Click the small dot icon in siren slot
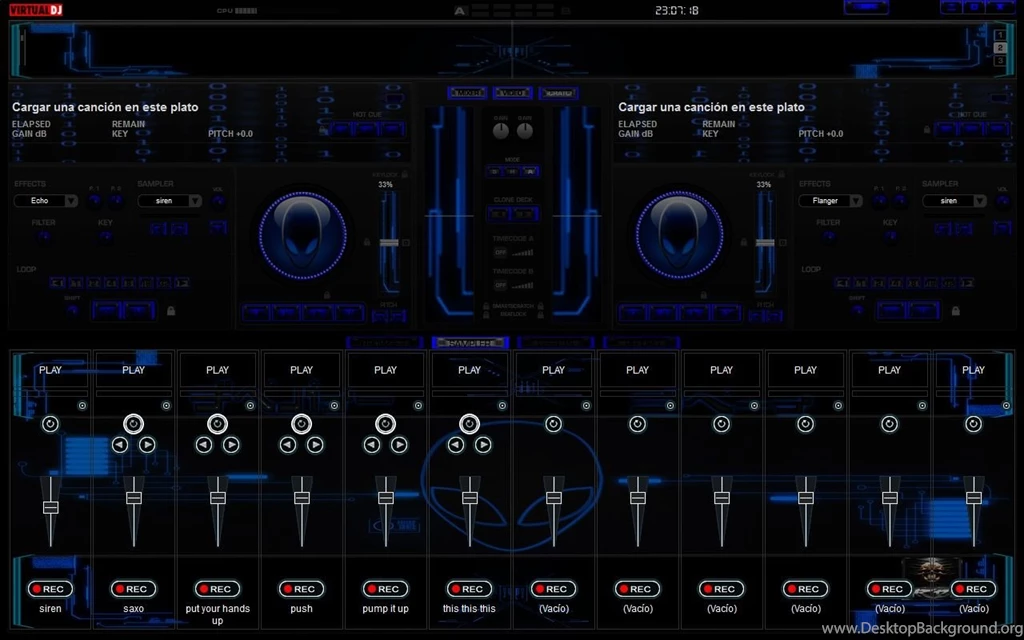The height and width of the screenshot is (640, 1024). click(82, 406)
